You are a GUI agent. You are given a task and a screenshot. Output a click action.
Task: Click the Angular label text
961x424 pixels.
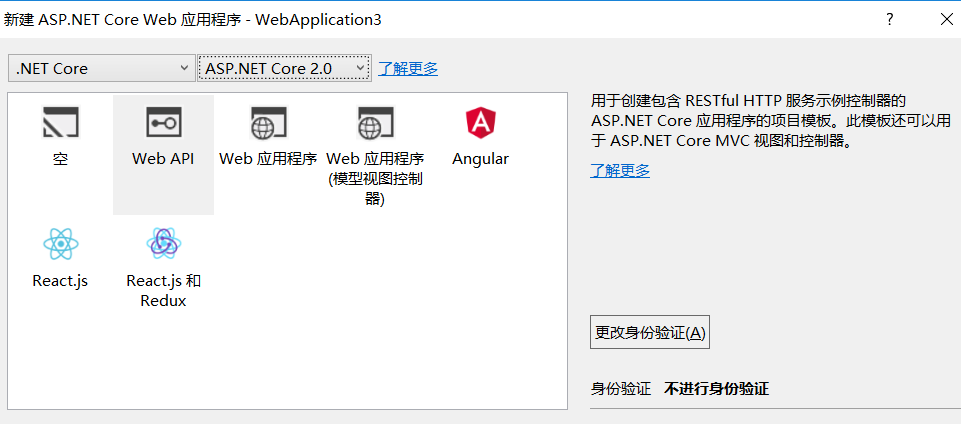point(480,159)
